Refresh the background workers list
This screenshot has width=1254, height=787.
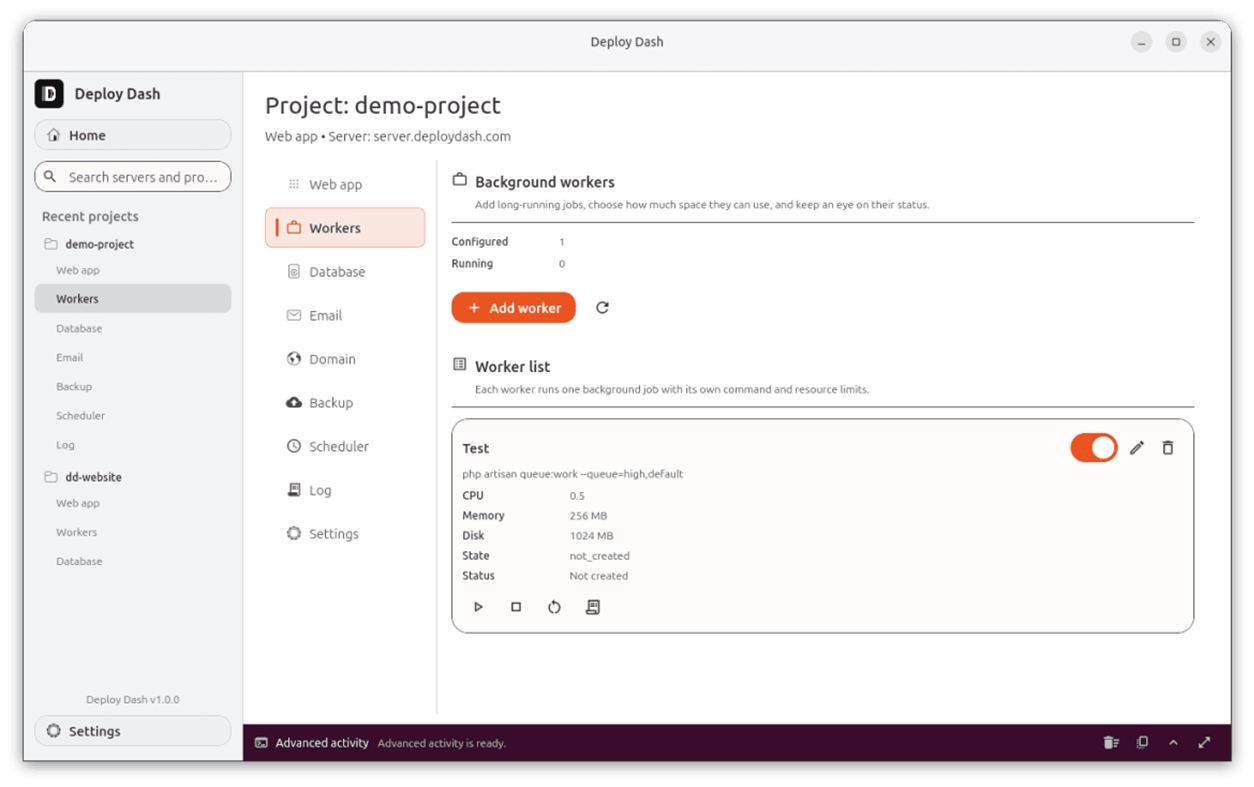[602, 308]
